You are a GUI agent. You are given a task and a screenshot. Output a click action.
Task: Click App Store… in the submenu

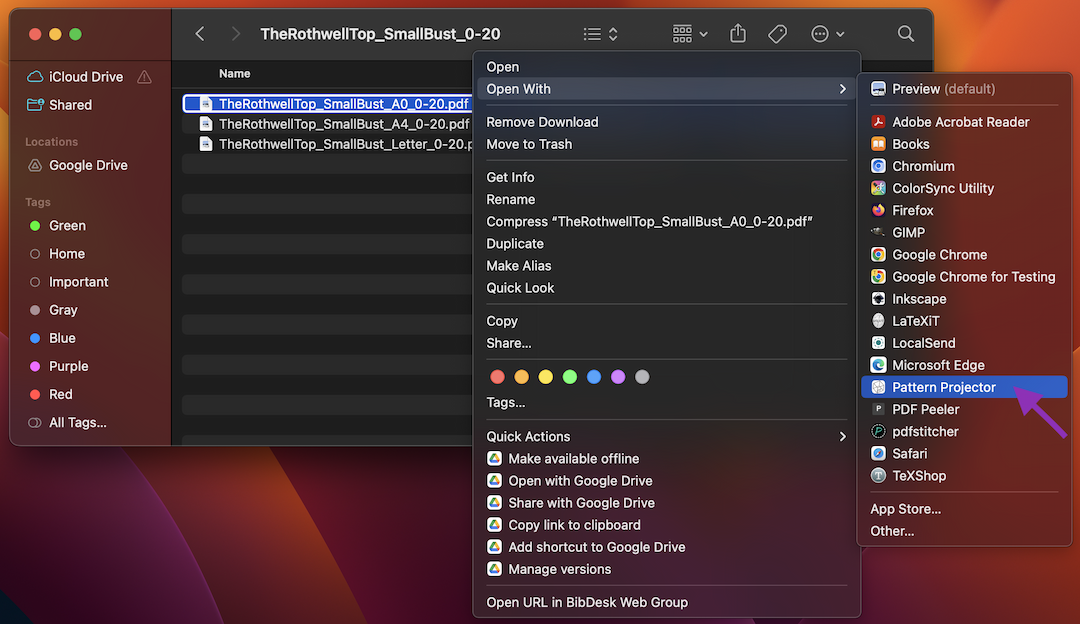(x=905, y=509)
